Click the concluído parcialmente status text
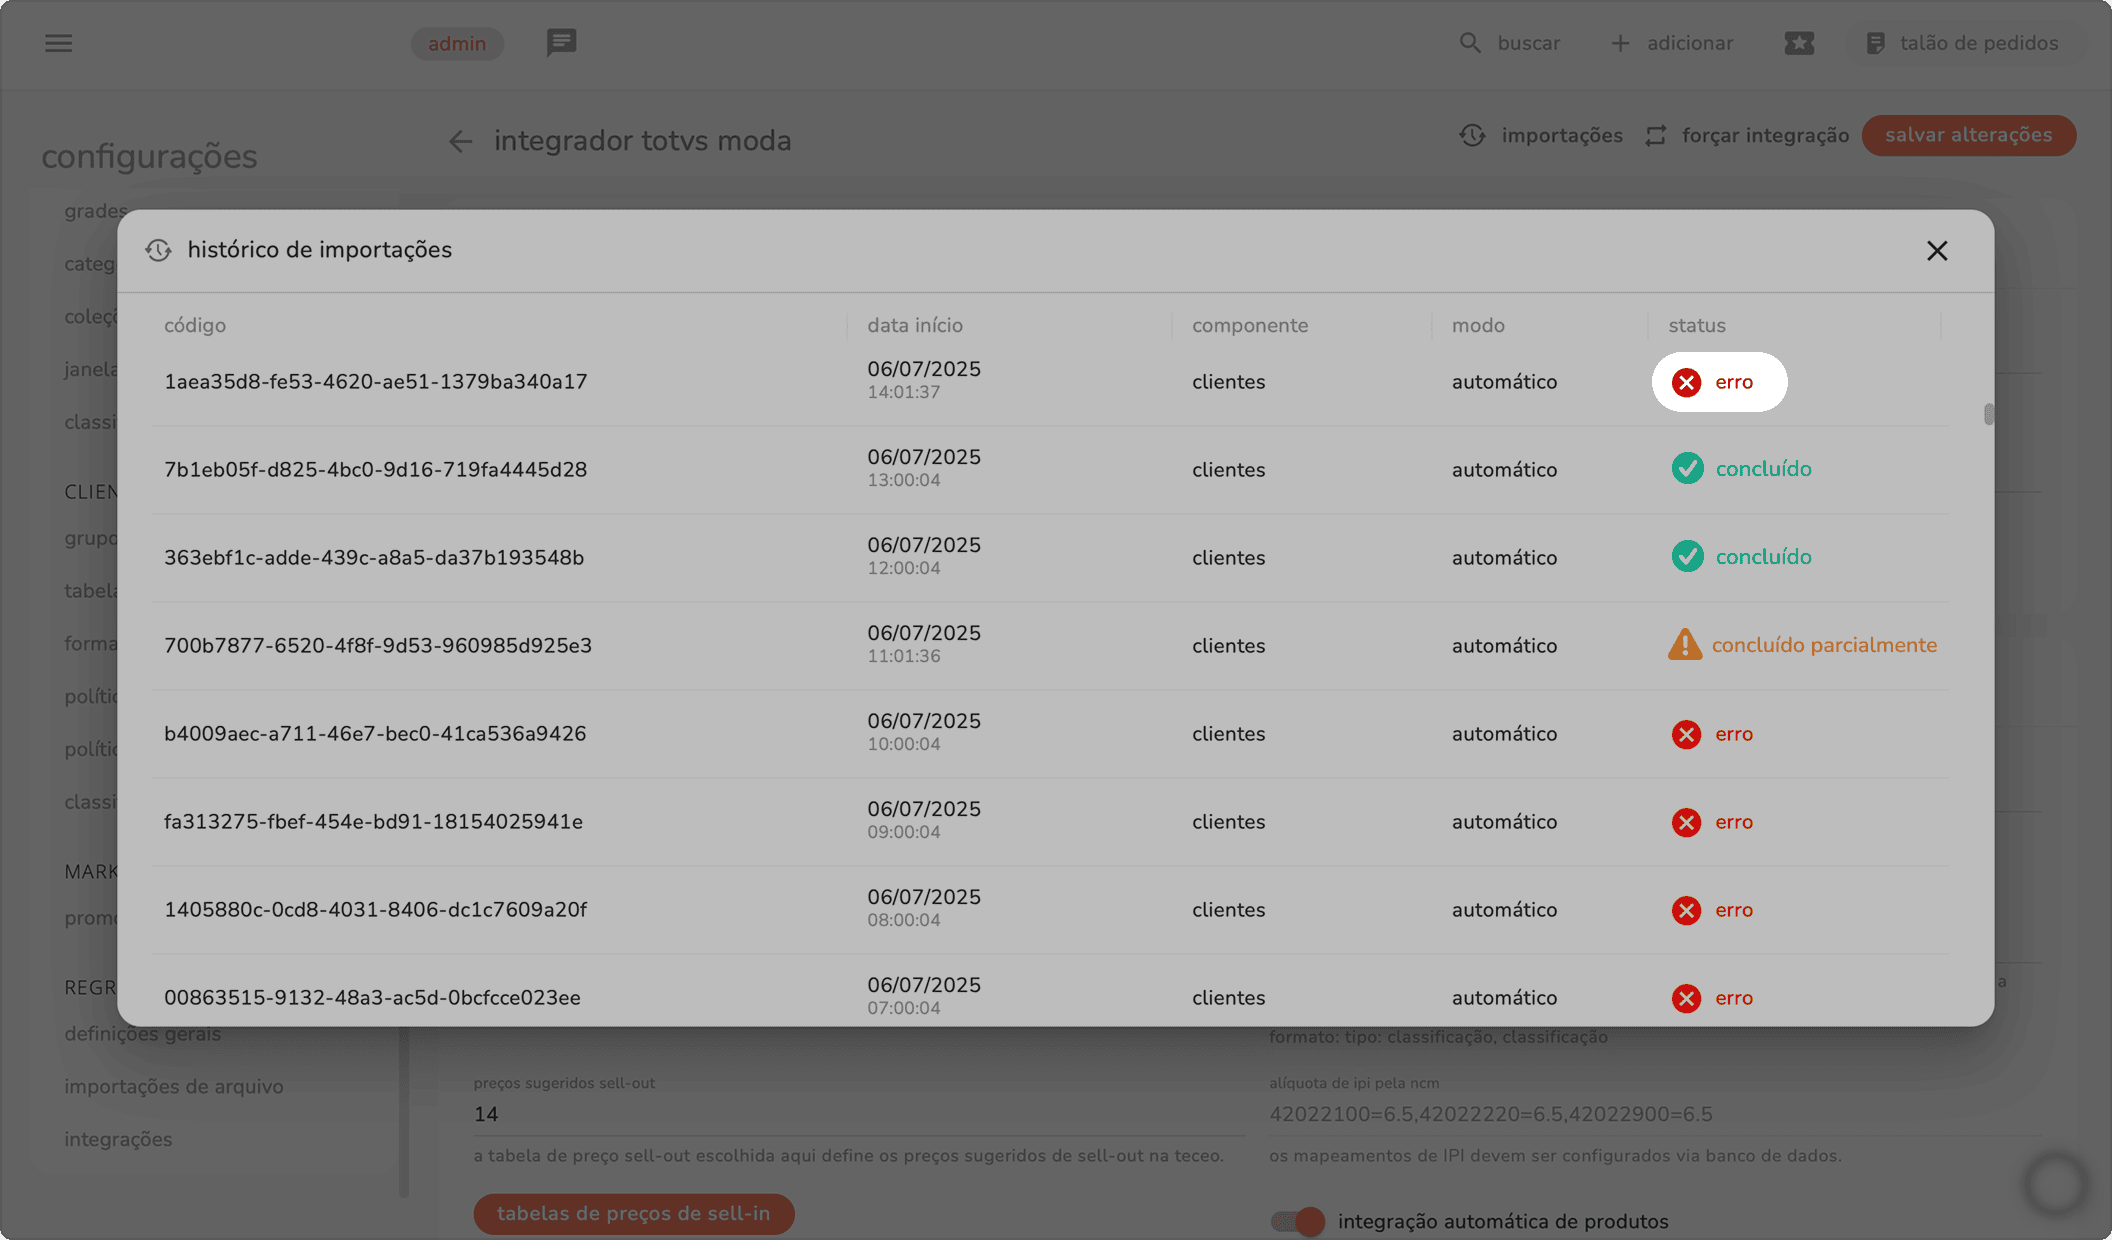This screenshot has width=2112, height=1240. [1824, 645]
